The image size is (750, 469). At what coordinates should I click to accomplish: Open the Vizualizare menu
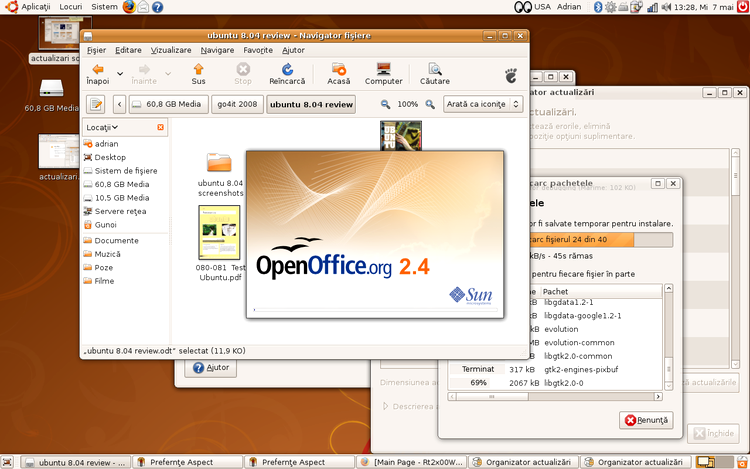tap(171, 50)
